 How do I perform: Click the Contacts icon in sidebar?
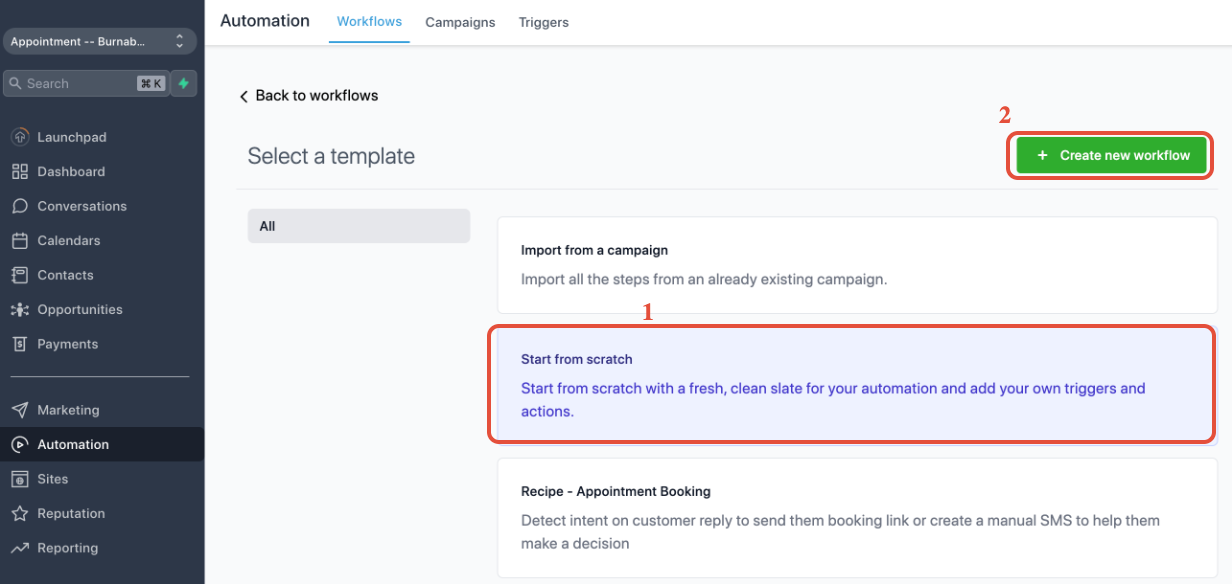[20, 275]
